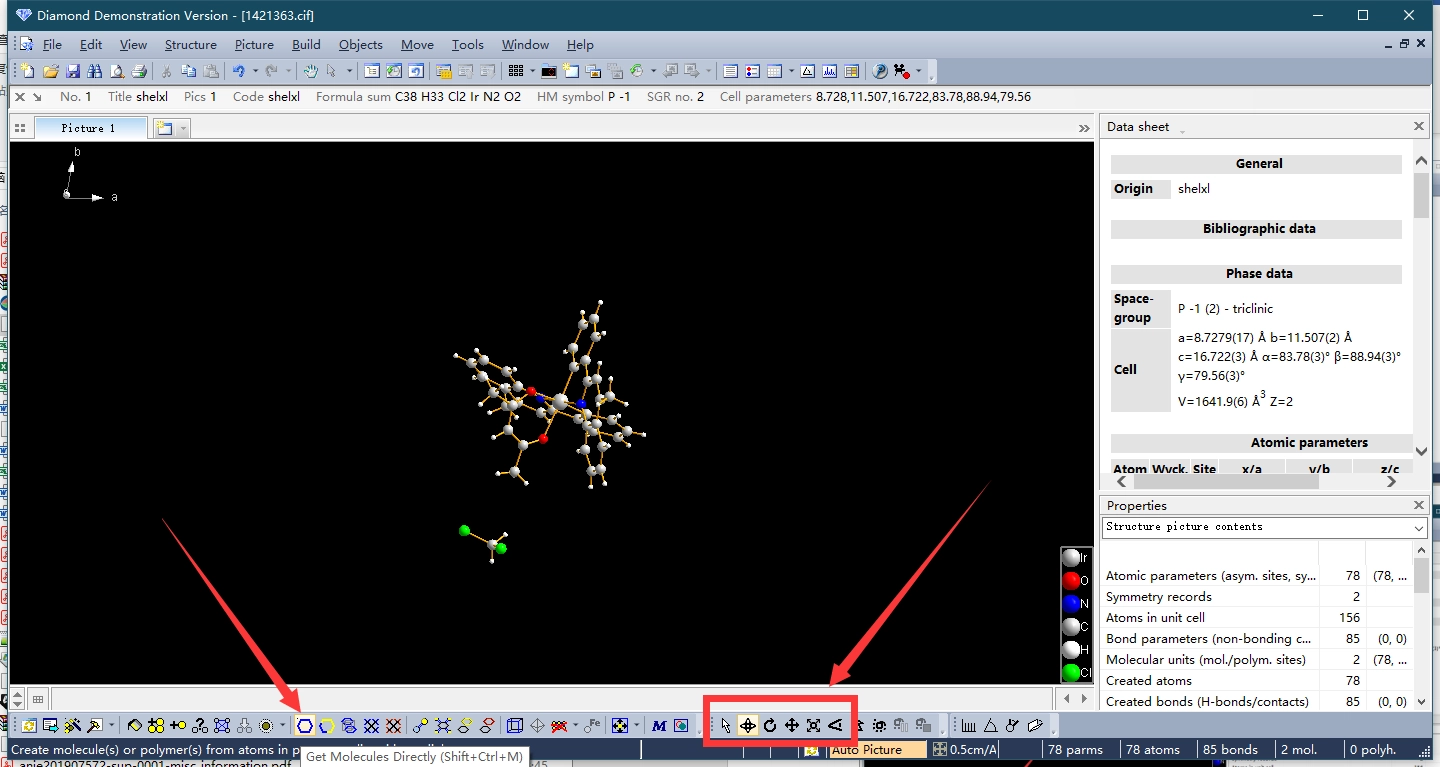Open the pointer tool dropdown arrow

(x=349, y=71)
